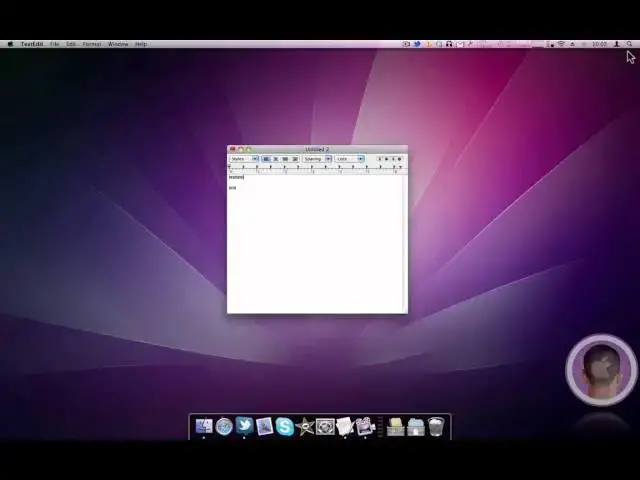Screen dimensions: 640x480
Task: Click the Wi-Fi status icon
Action: click(562, 44)
